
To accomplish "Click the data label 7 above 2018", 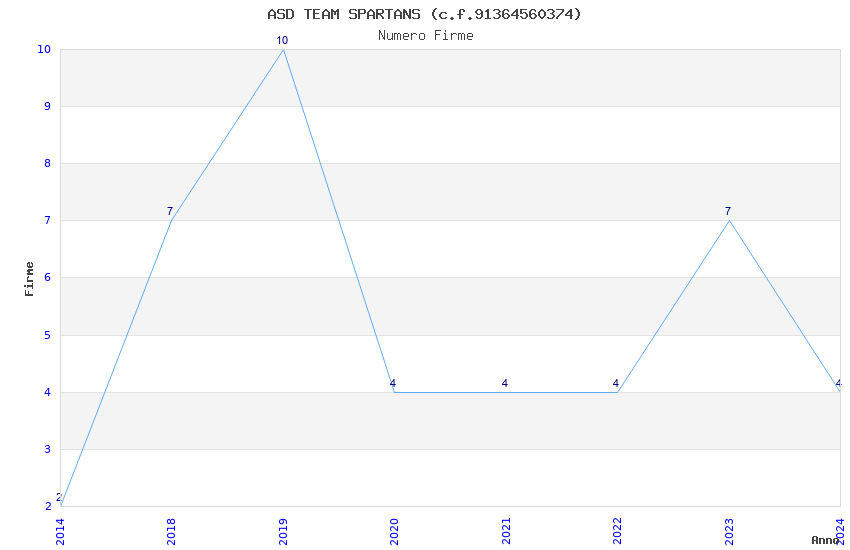I will click(x=170, y=211).
